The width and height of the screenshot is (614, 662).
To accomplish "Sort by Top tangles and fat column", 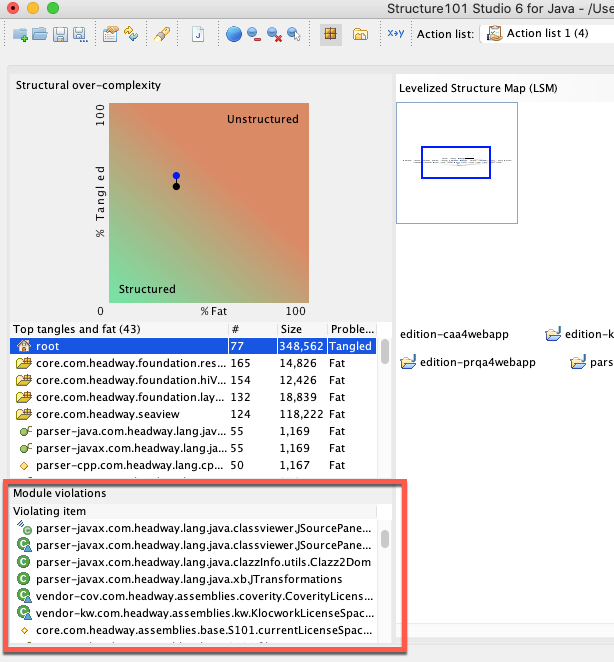I will [x=119, y=329].
